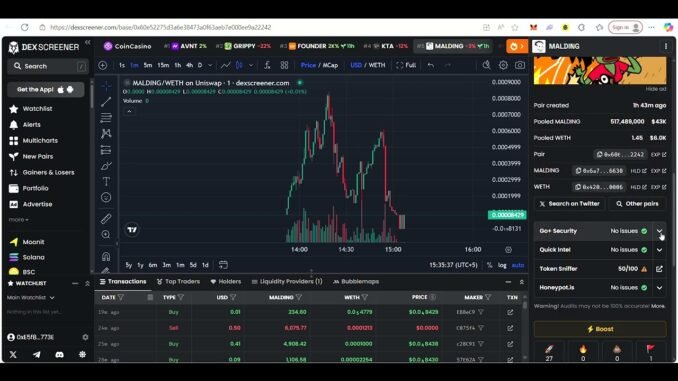Open the Discord link in sidebar
The image size is (678, 381).
point(59,355)
